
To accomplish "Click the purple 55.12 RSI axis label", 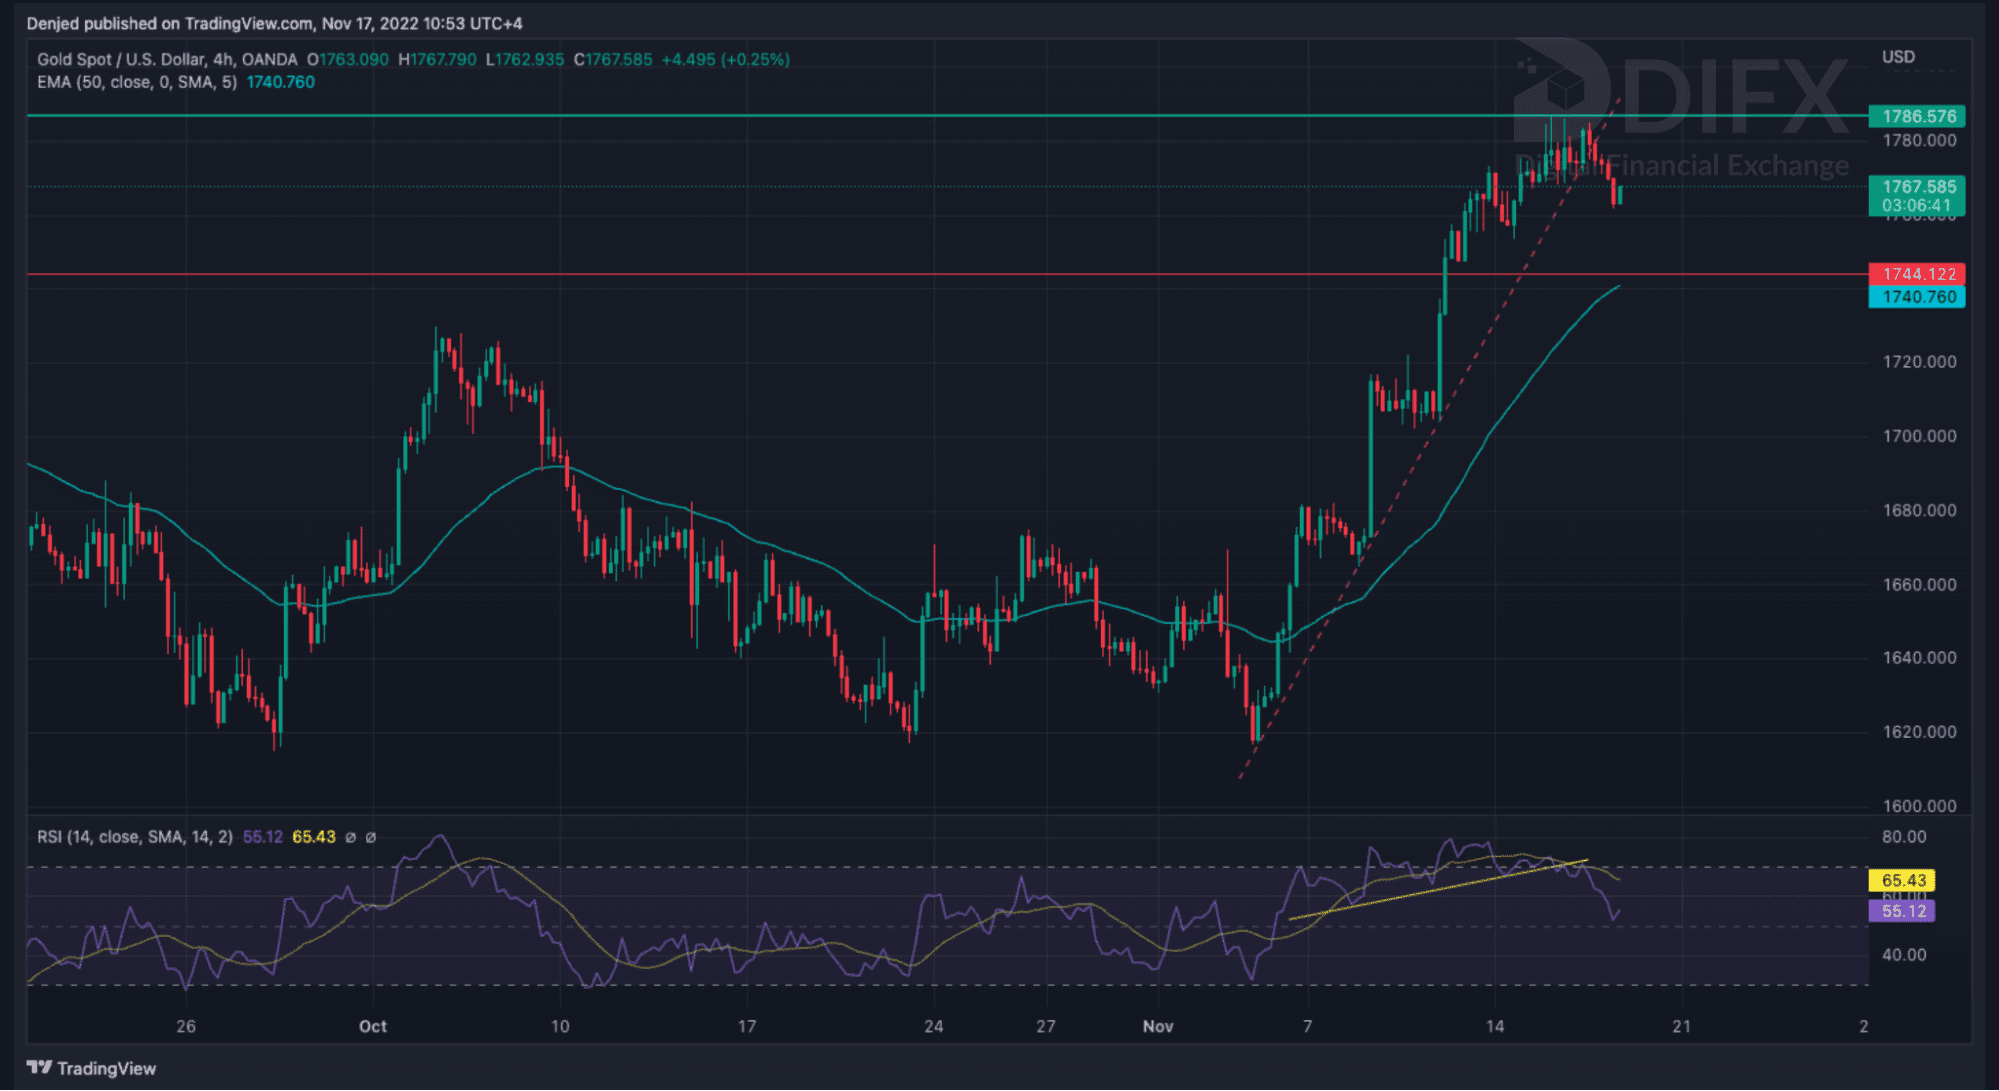I will pyautogui.click(x=1902, y=910).
